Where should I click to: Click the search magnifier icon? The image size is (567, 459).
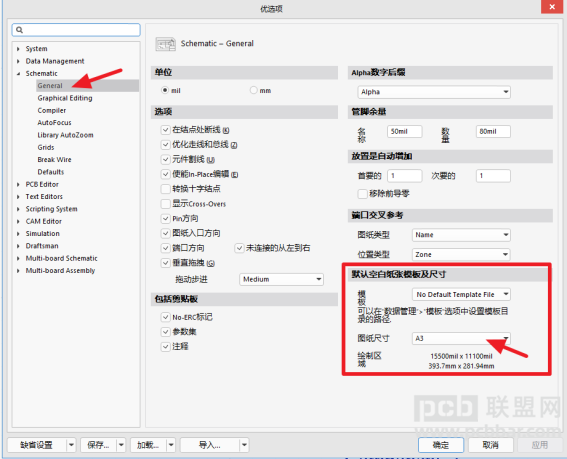coord(20,30)
